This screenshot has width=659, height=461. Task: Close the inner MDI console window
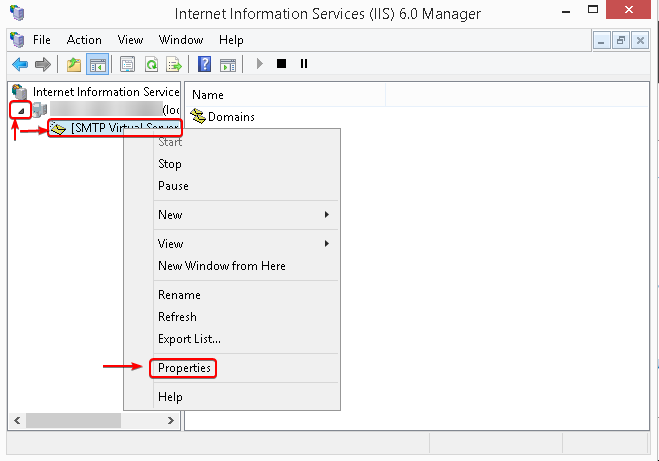(640, 41)
